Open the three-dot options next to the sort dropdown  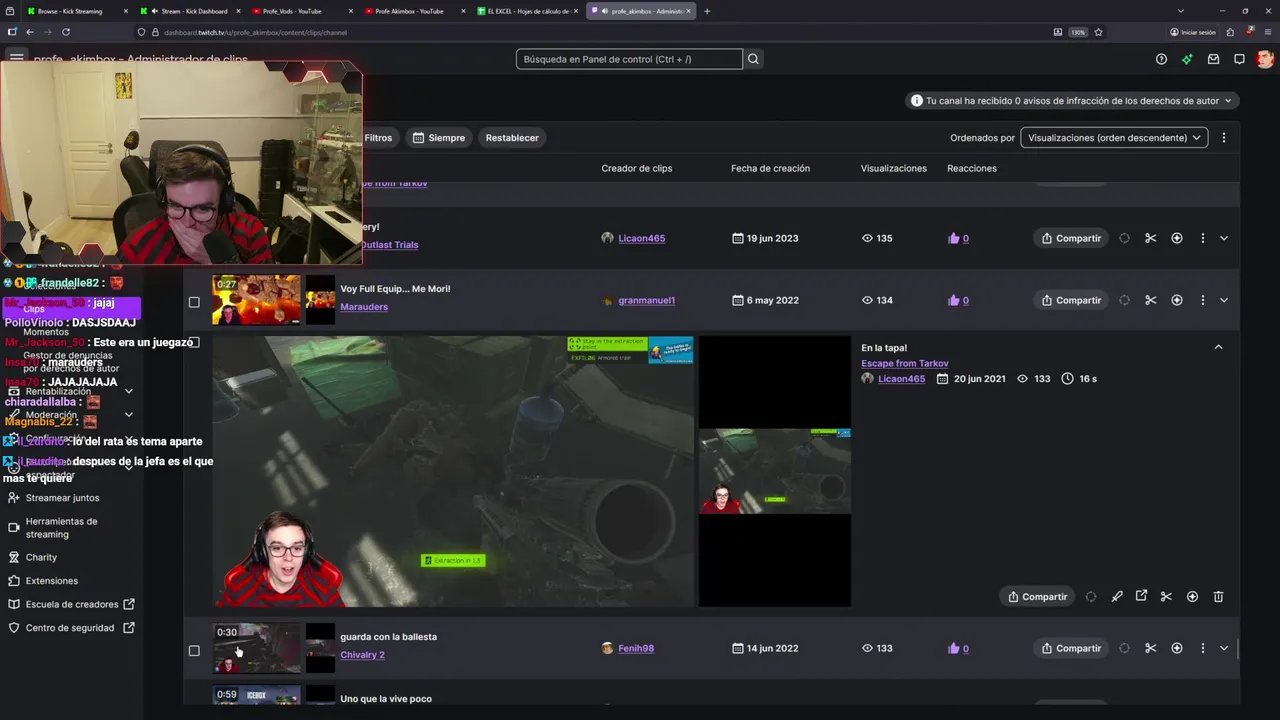(x=1223, y=138)
